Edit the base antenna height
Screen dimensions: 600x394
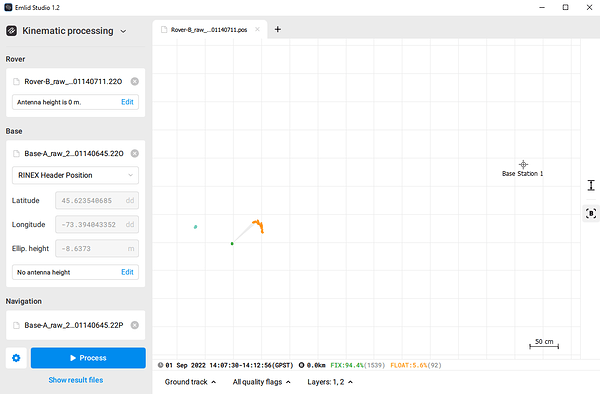127,272
